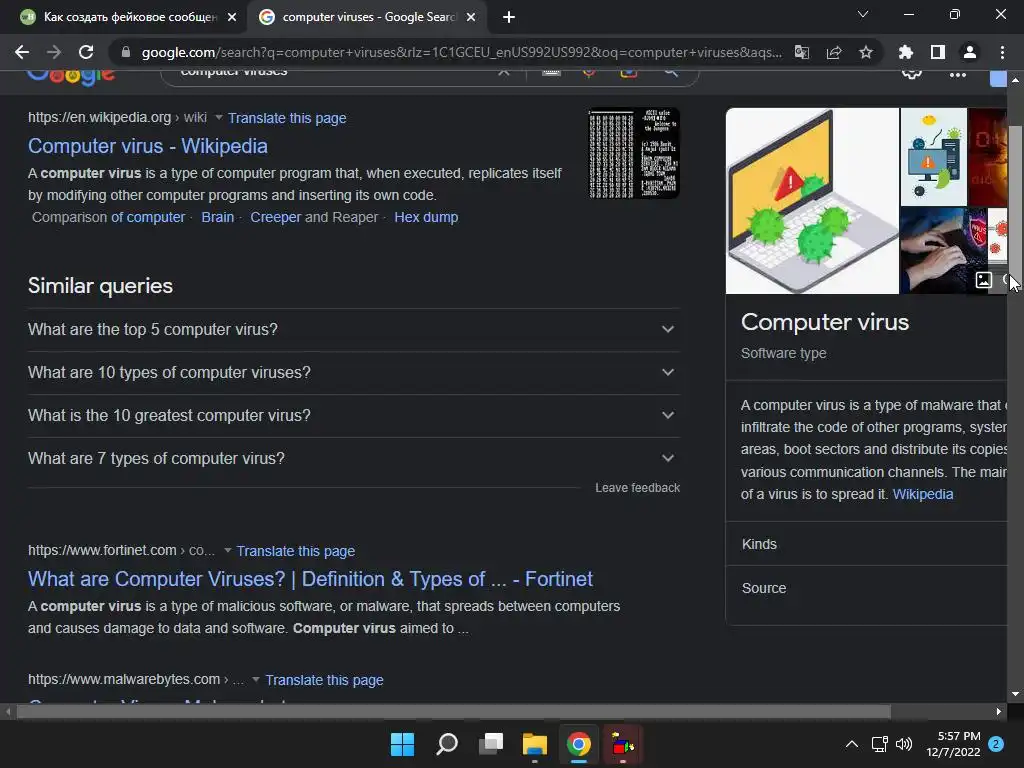Viewport: 1024px width, 768px height.
Task: Expand 'What are the top 5 computer virus?'
Action: pyautogui.click(x=353, y=330)
